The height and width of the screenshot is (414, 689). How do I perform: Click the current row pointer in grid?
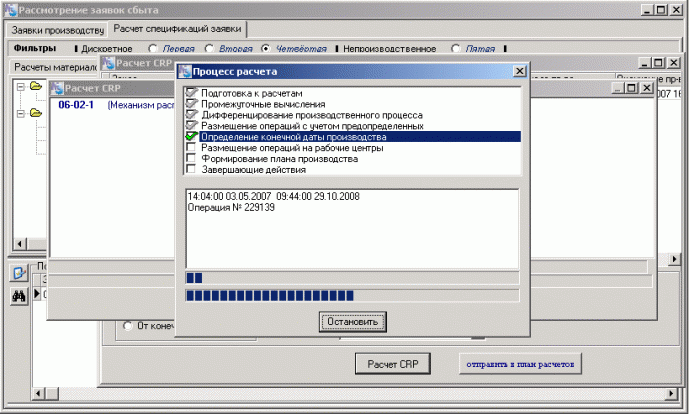pos(37,294)
